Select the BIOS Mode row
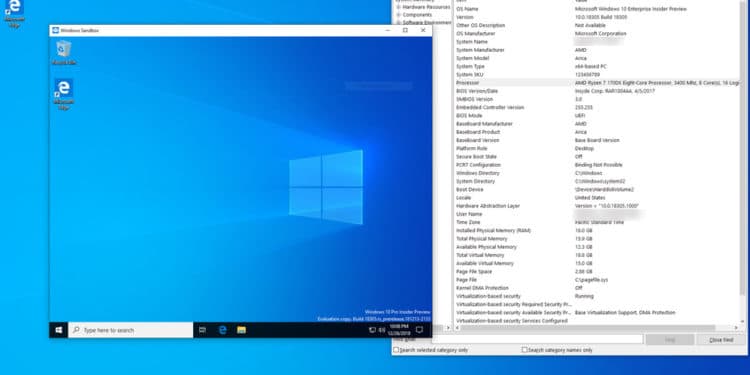Viewport: 750px width, 375px height. pyautogui.click(x=597, y=115)
